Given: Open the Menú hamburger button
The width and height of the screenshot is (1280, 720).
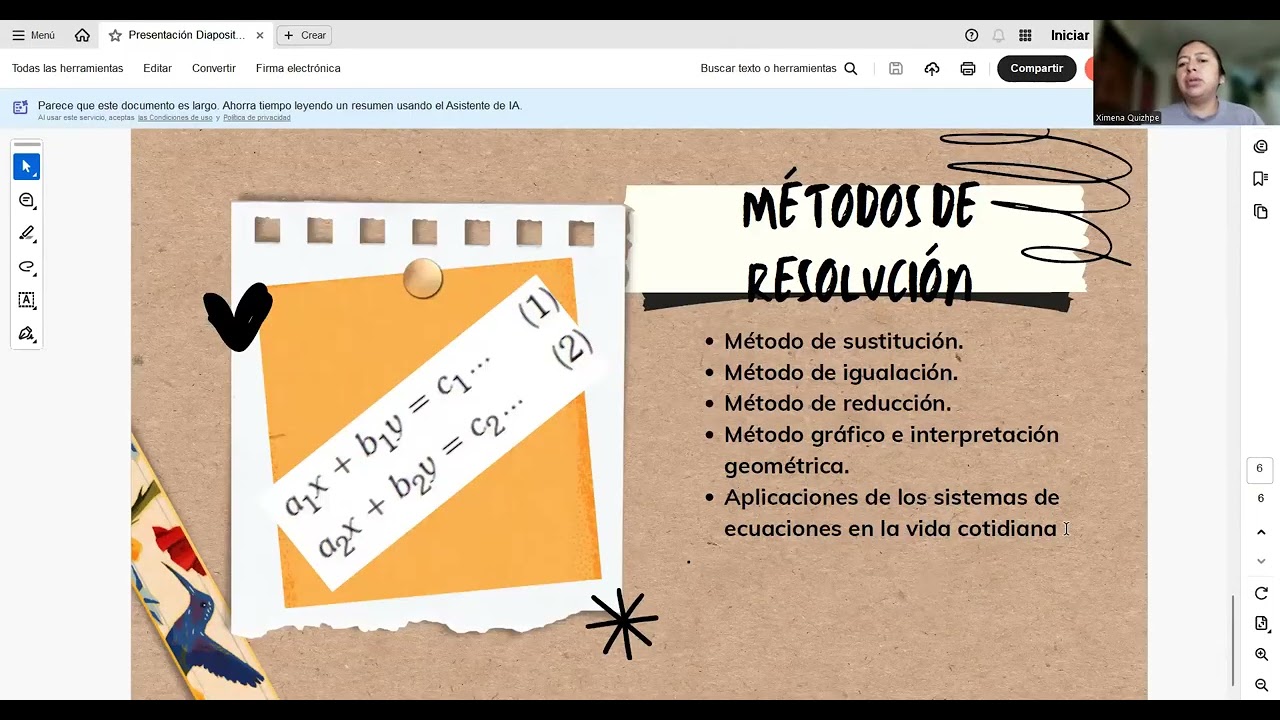Looking at the screenshot, I should 33,35.
